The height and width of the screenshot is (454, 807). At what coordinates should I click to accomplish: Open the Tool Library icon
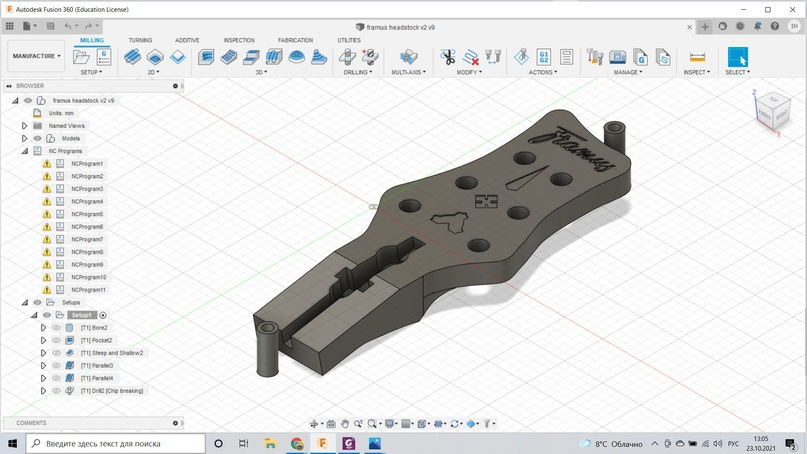coord(595,57)
